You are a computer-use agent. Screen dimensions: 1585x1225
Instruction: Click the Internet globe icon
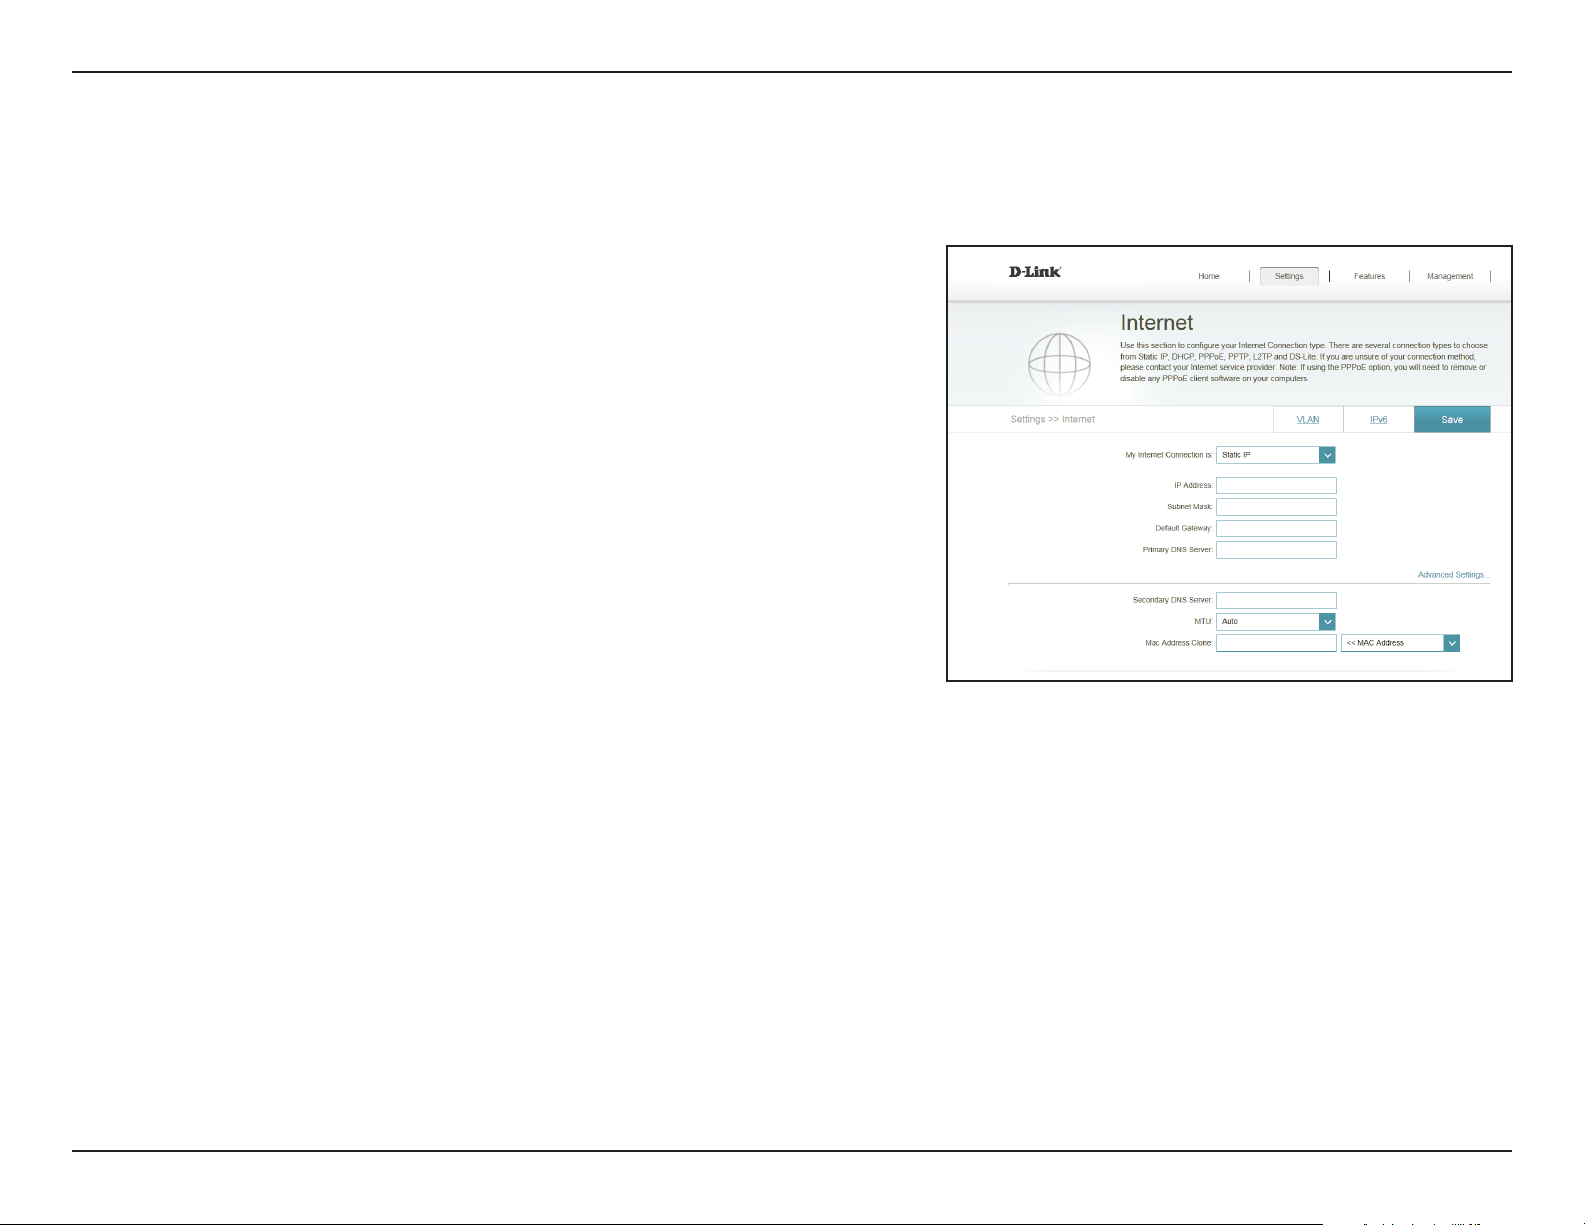point(1059,364)
